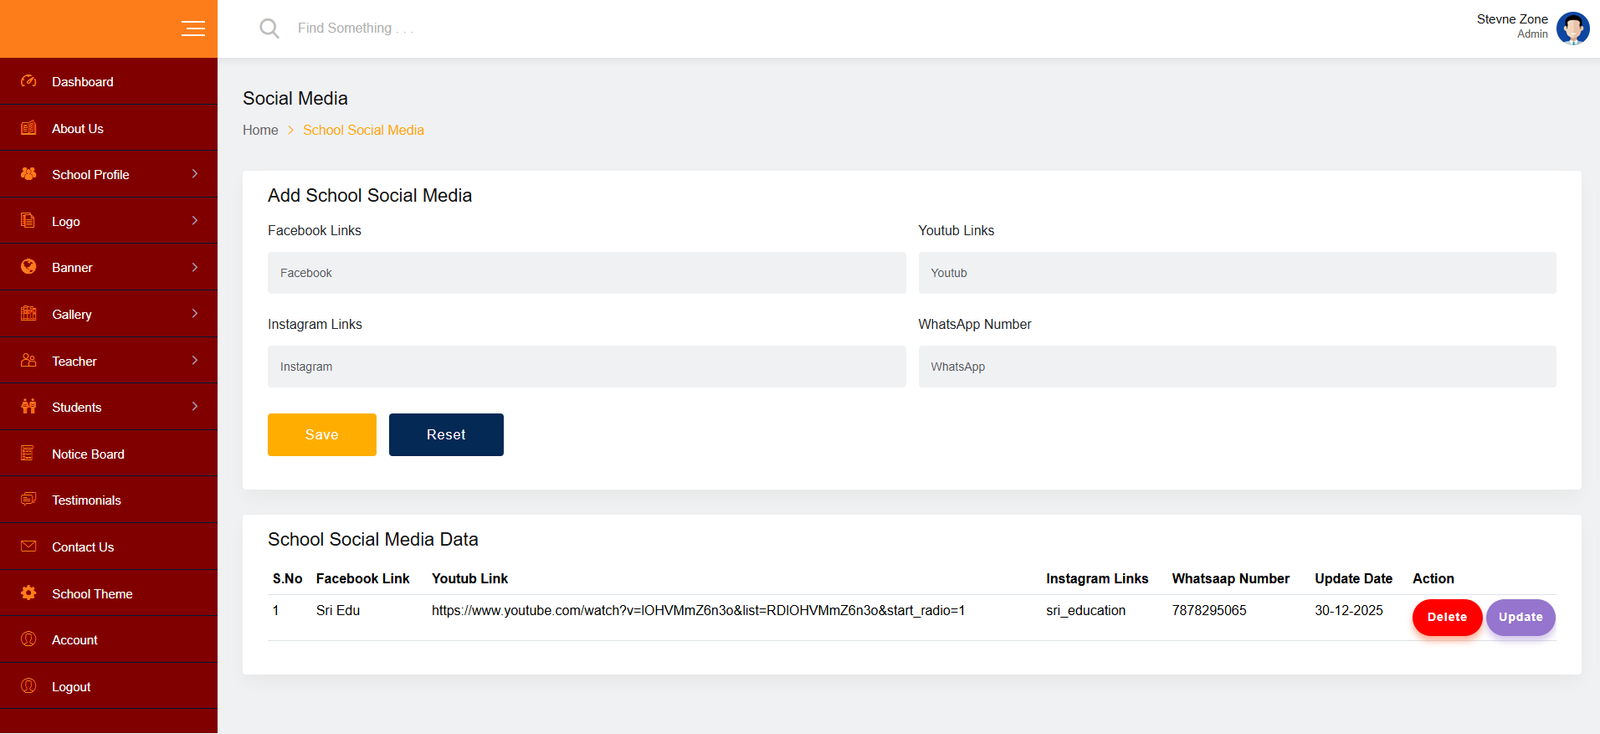
Task: Click the 'Stevne Zone' user name
Action: 1512,19
